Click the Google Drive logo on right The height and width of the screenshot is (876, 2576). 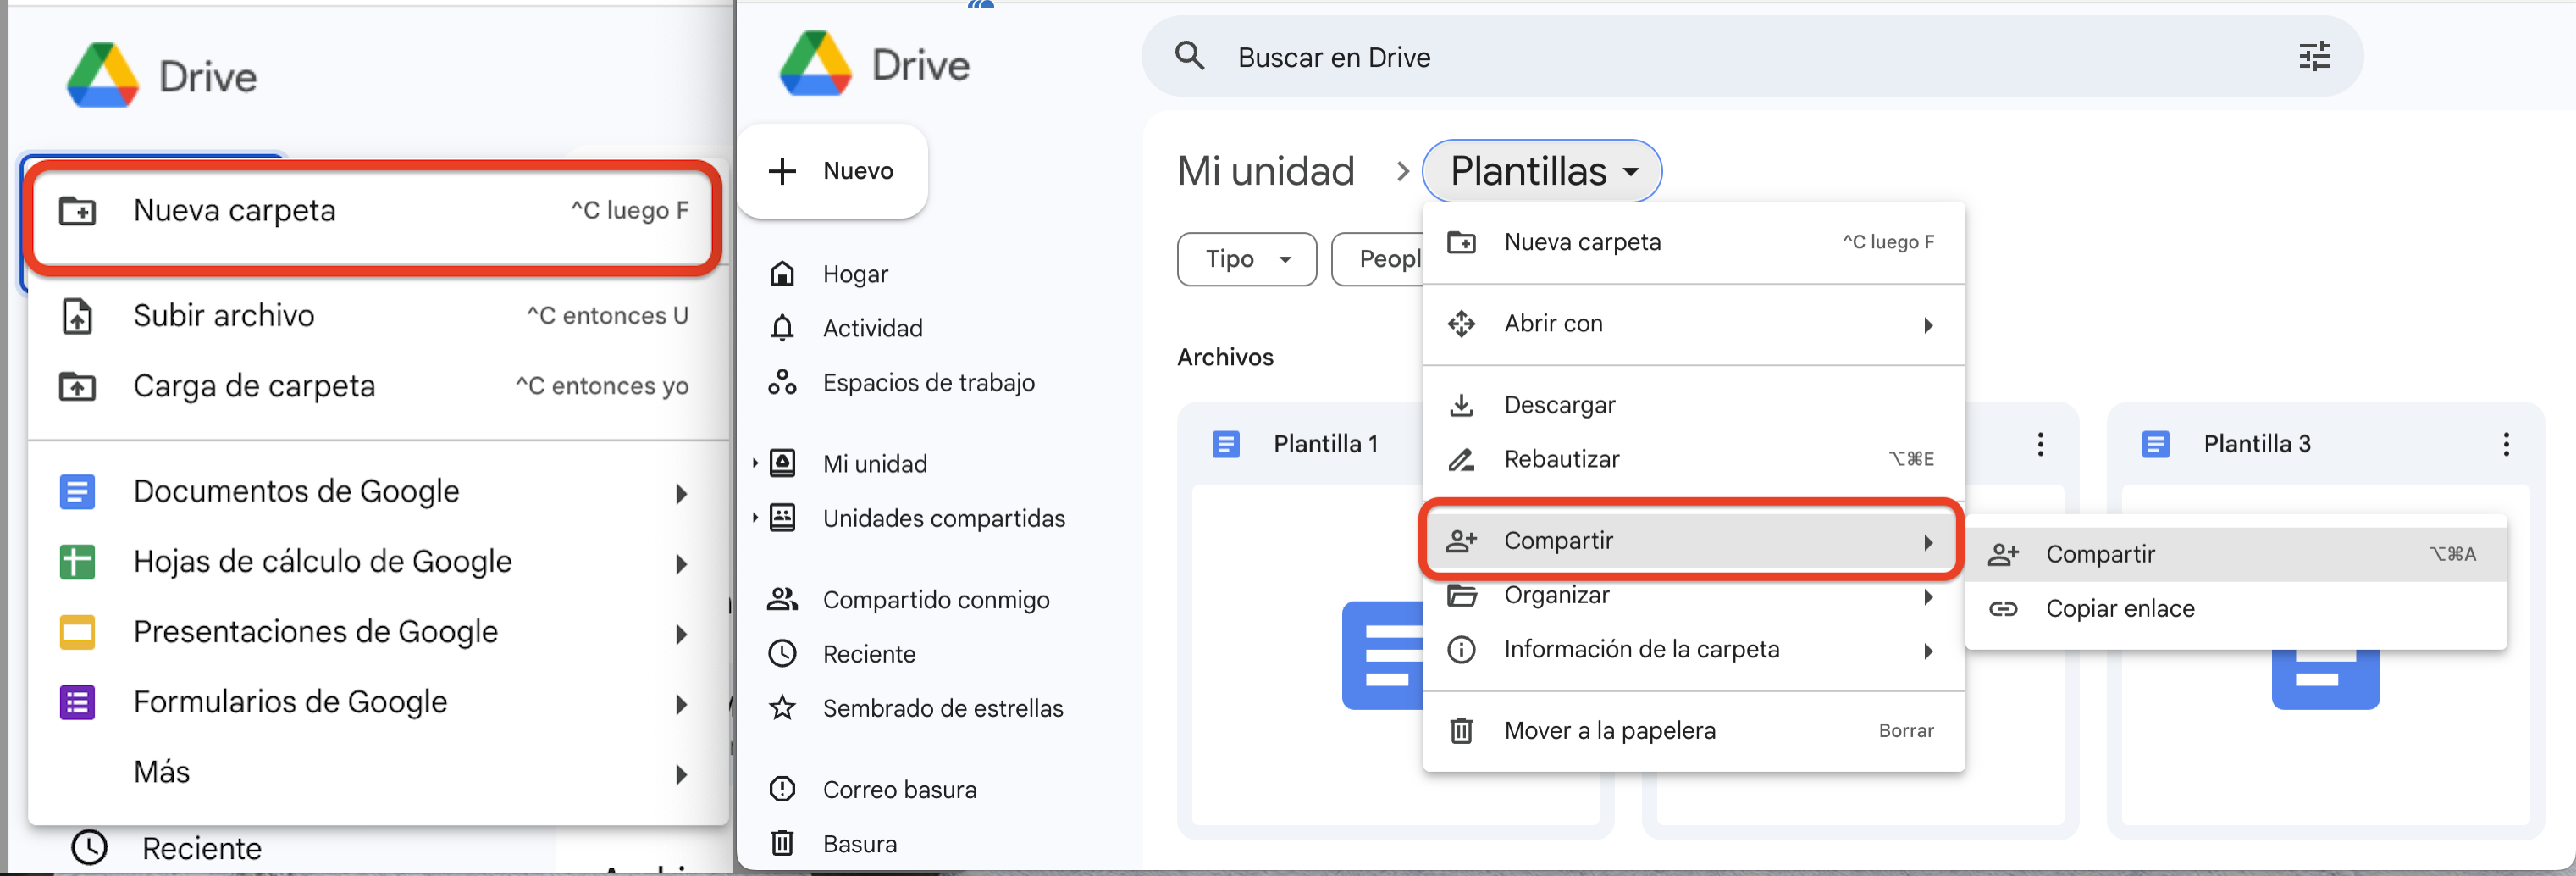pos(815,65)
